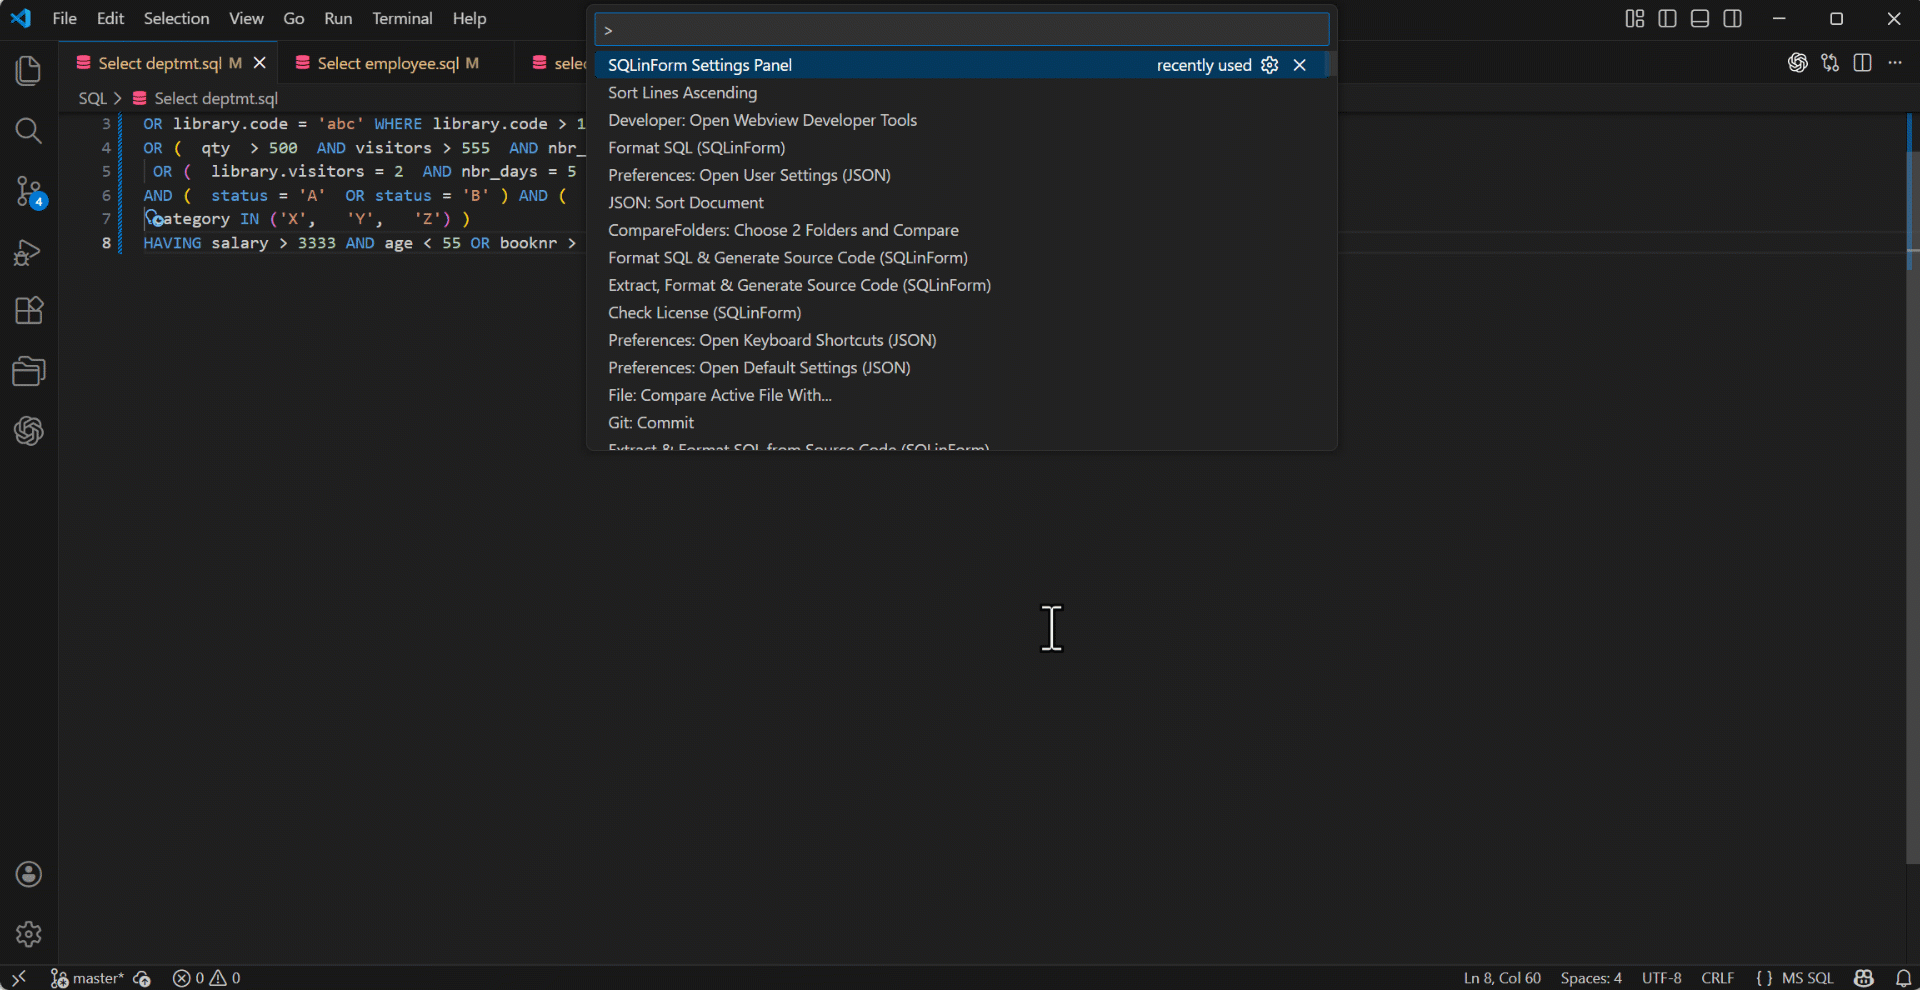The width and height of the screenshot is (1920, 990).
Task: Open the File menu
Action: click(x=64, y=18)
